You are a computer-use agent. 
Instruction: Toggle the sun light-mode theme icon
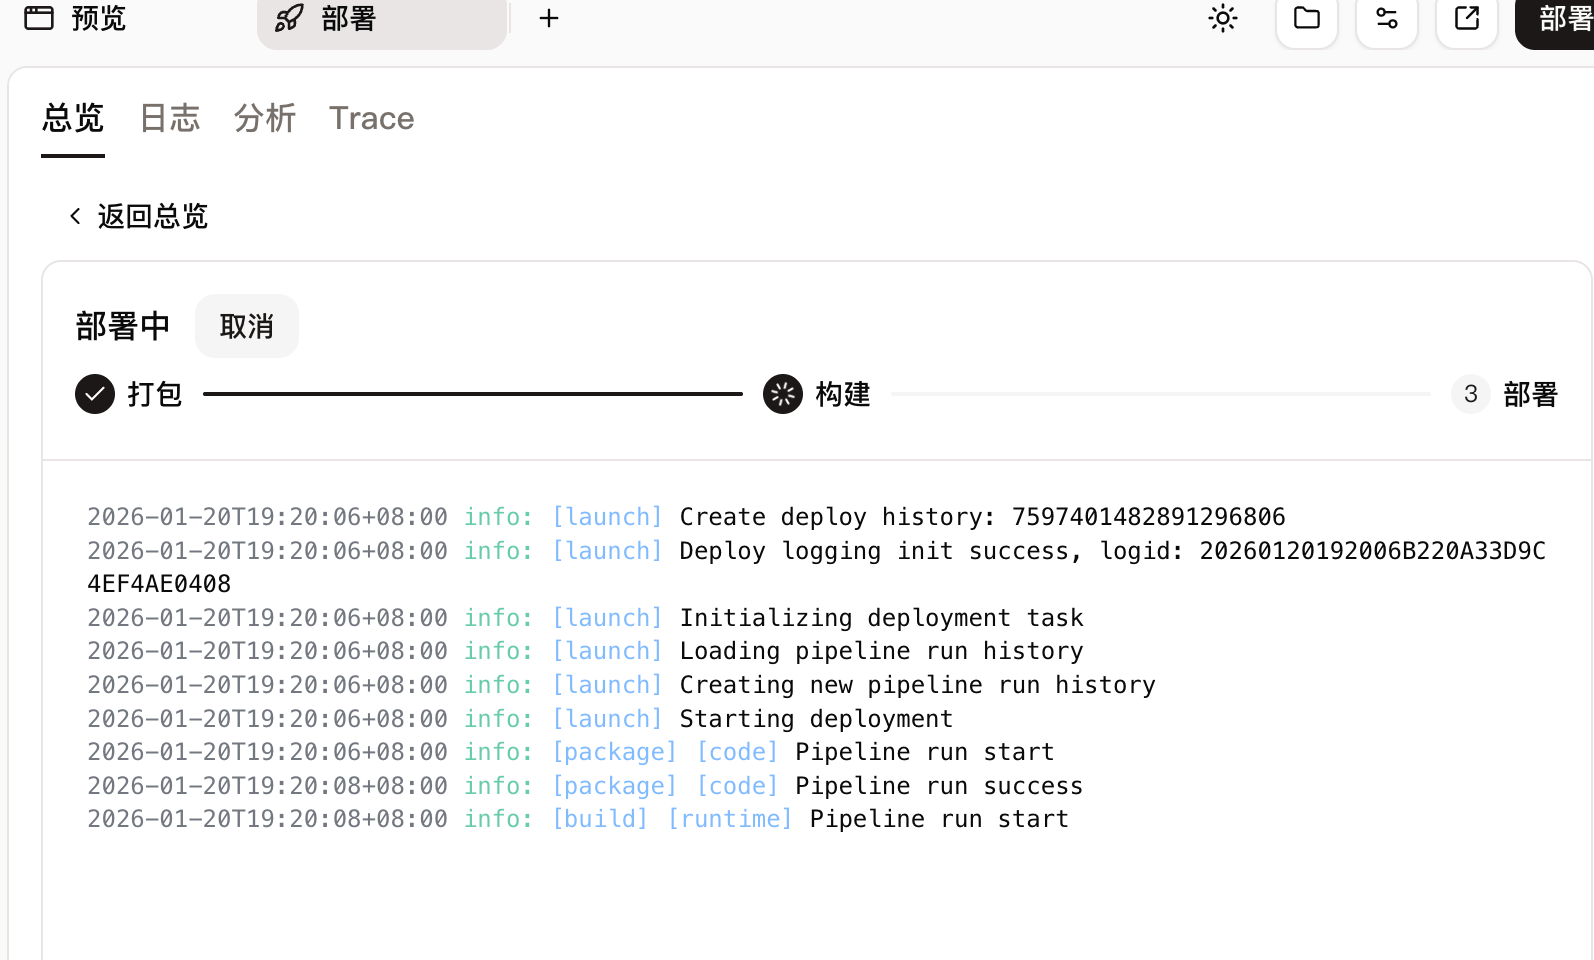[x=1222, y=18]
